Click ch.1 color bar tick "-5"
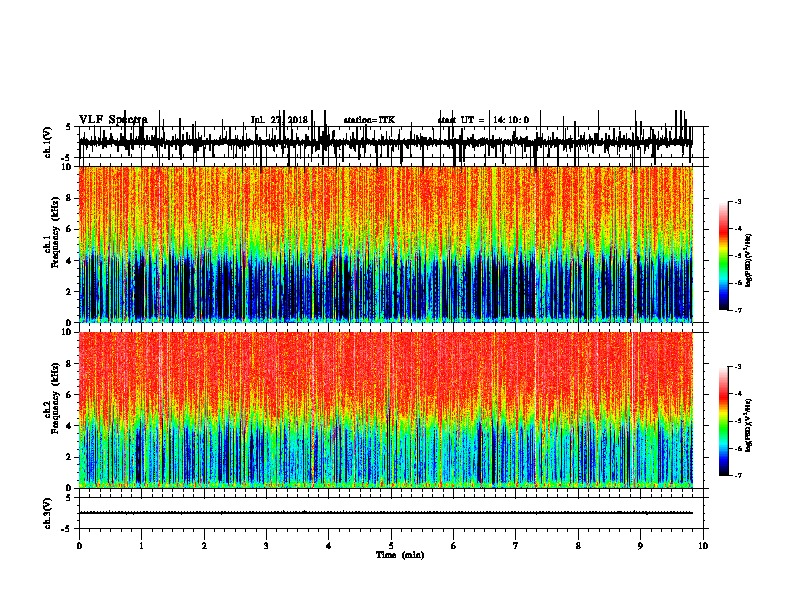This screenshot has height=612, width=792. [x=738, y=256]
